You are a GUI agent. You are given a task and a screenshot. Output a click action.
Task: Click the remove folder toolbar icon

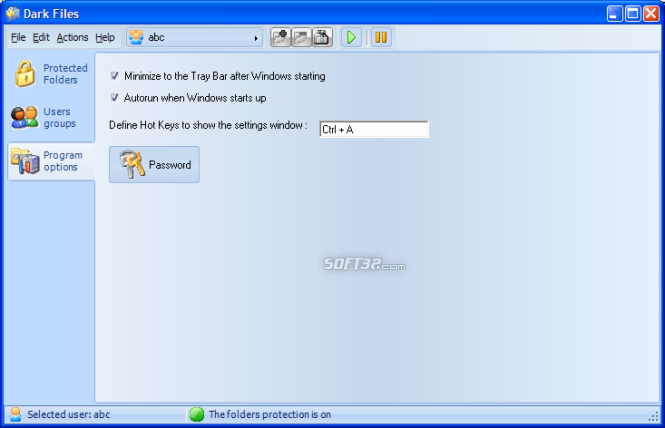click(302, 37)
